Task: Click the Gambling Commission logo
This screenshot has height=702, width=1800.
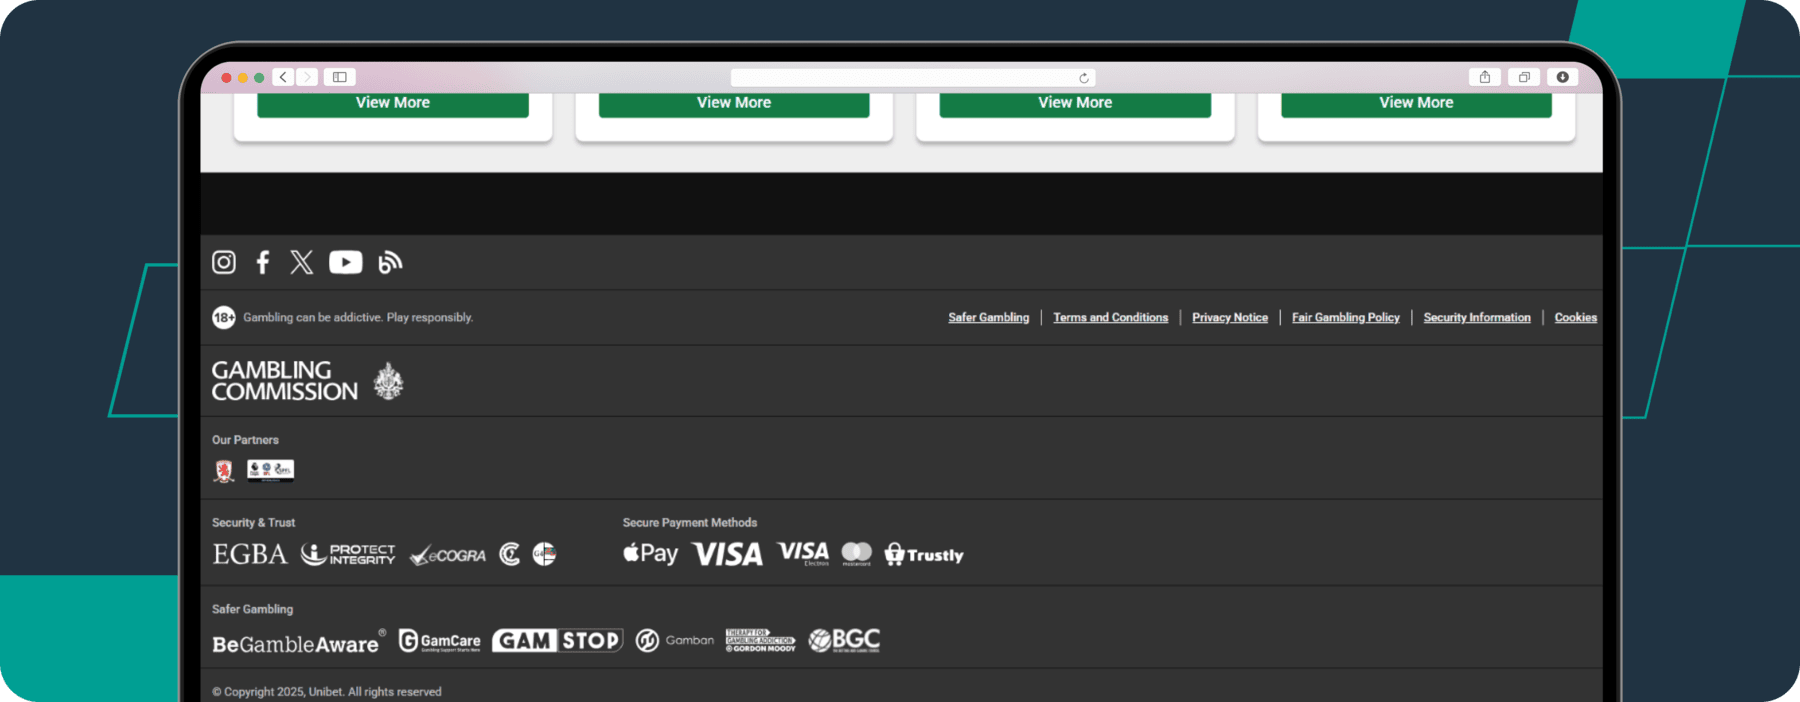Action: (x=308, y=381)
